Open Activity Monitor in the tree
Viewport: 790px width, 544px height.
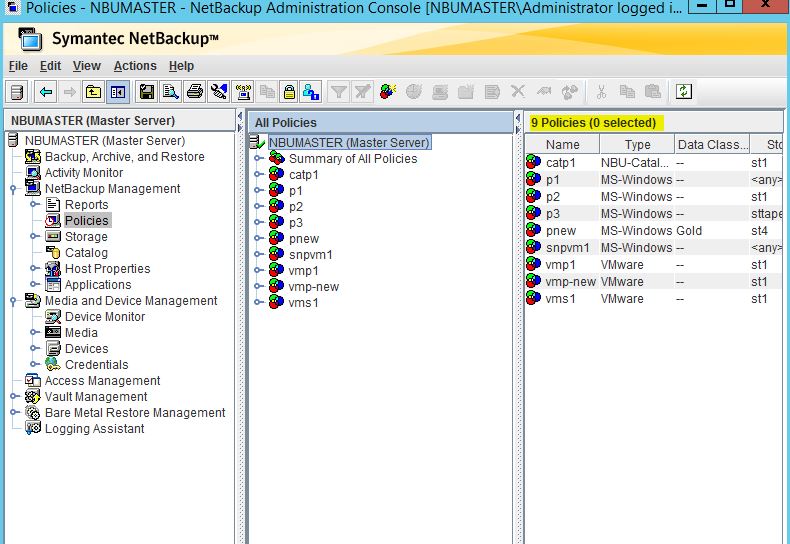84,173
